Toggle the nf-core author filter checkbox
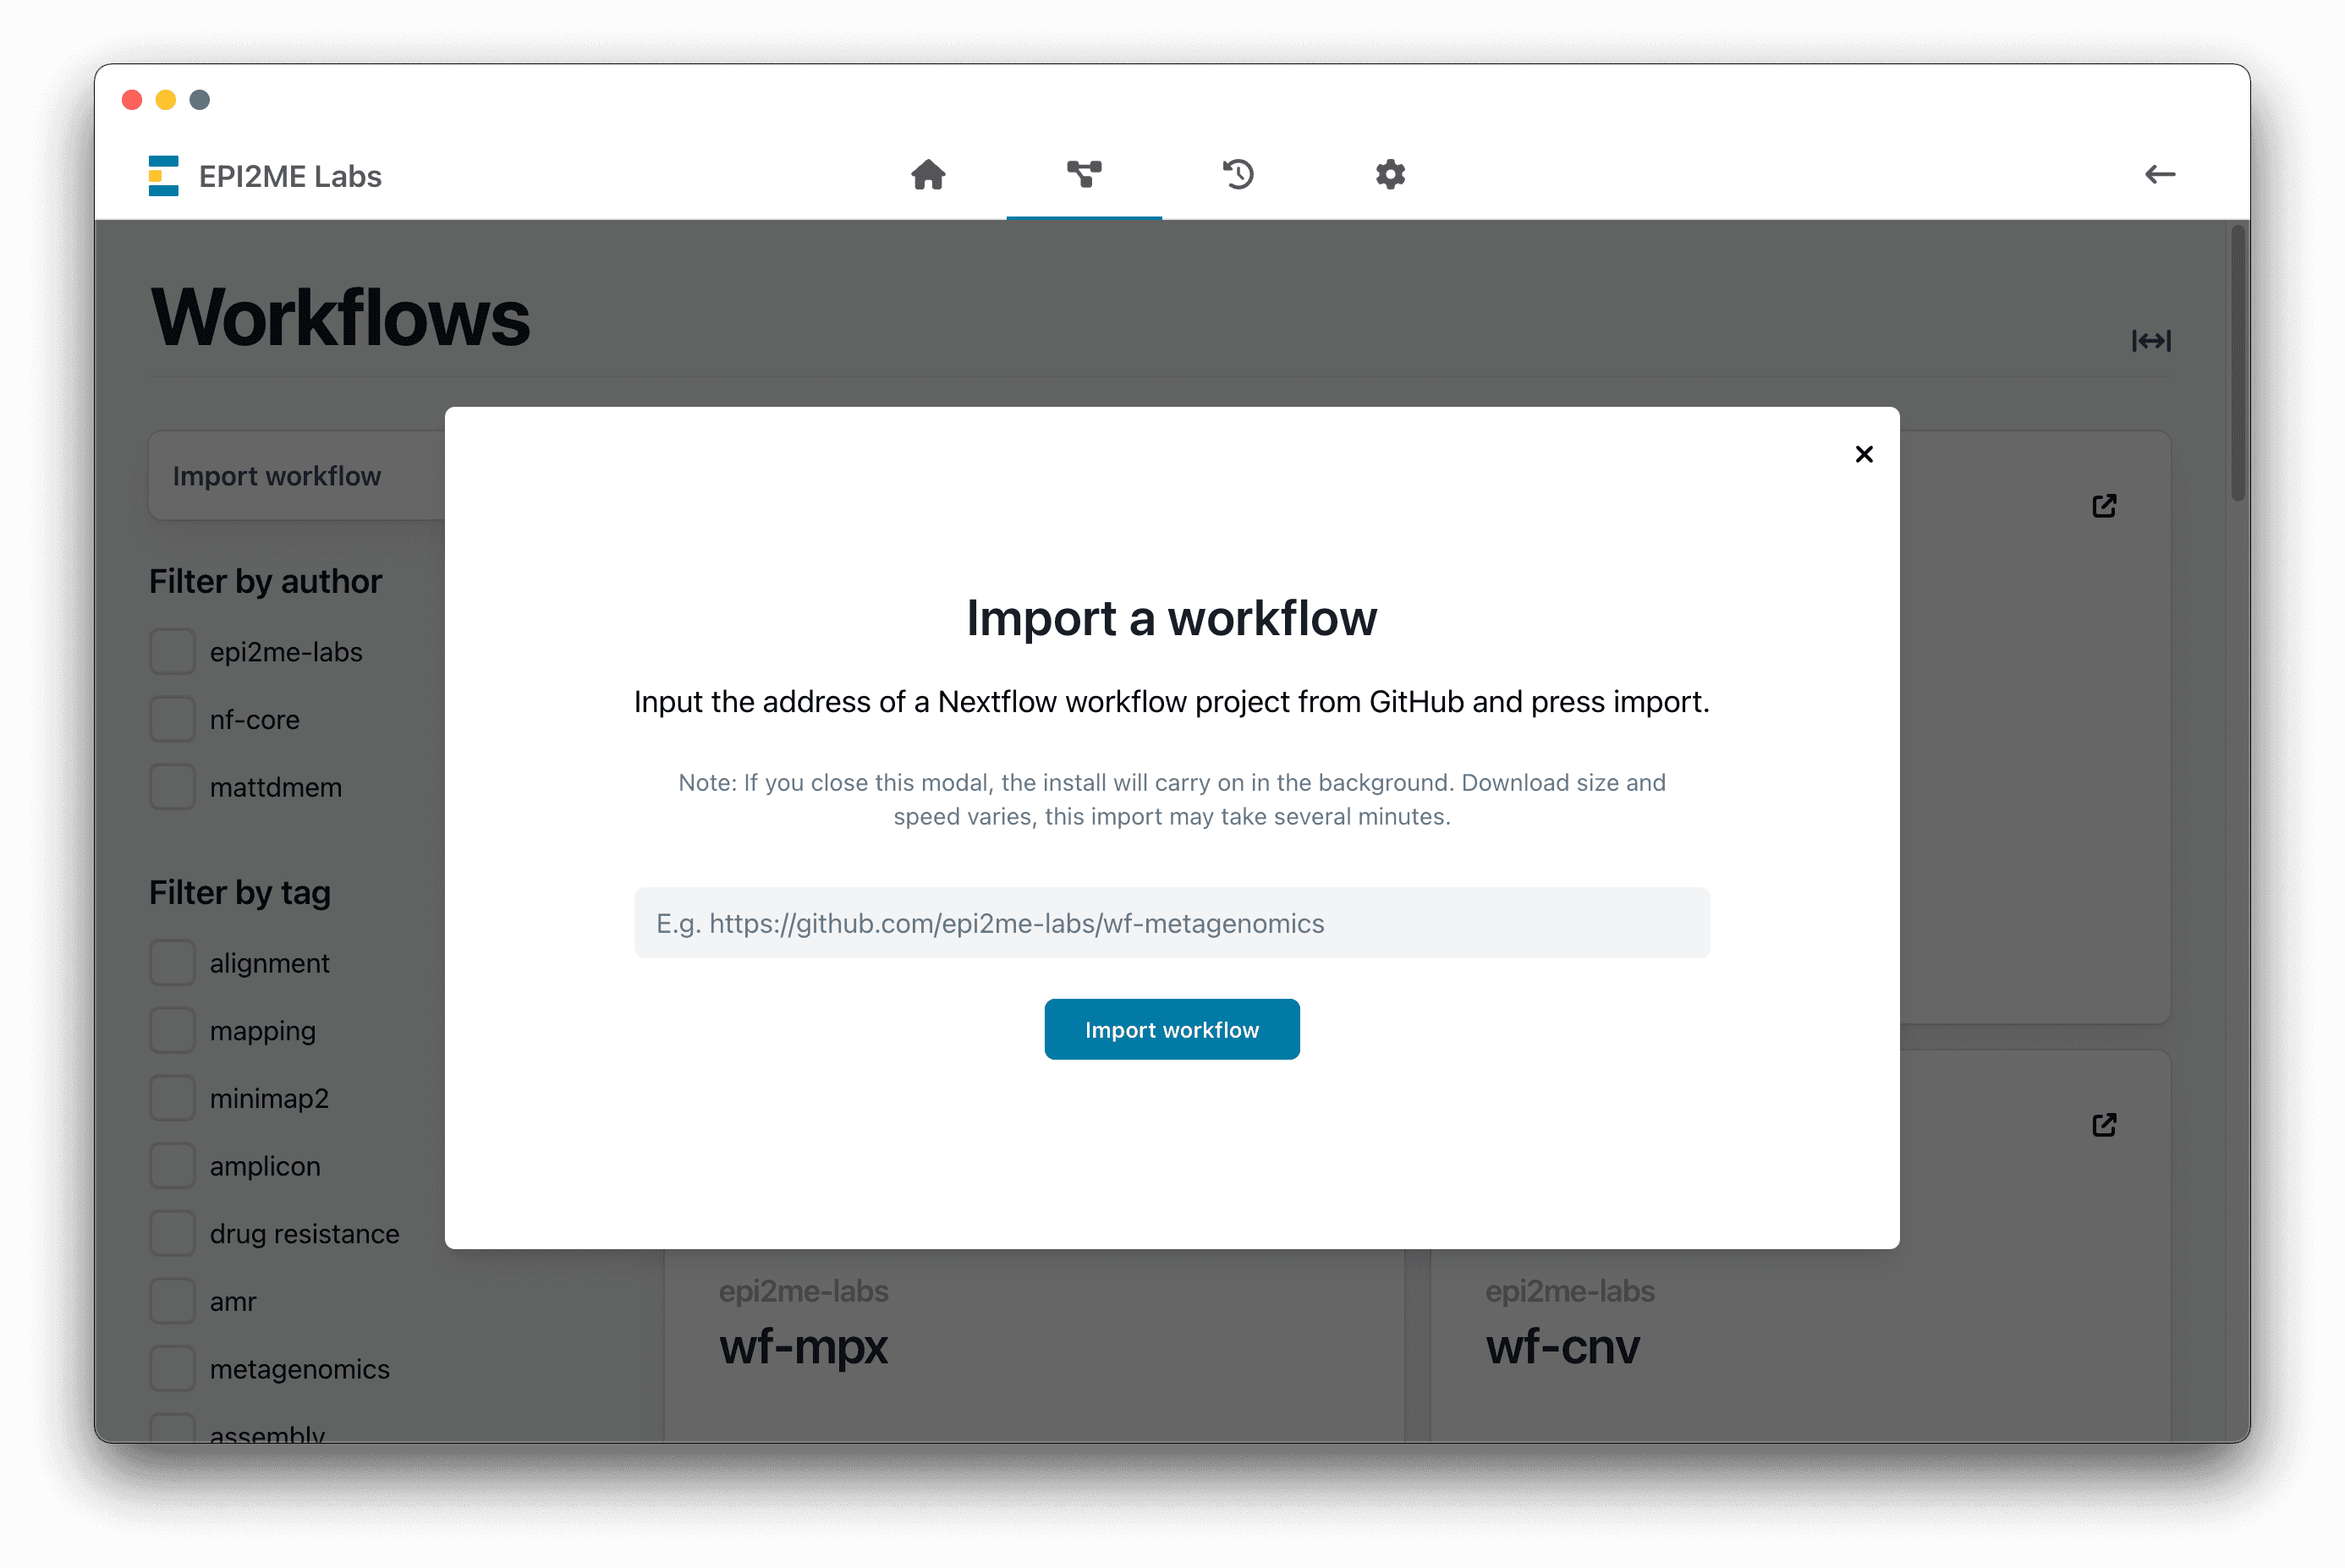The width and height of the screenshot is (2345, 1568). (x=170, y=717)
